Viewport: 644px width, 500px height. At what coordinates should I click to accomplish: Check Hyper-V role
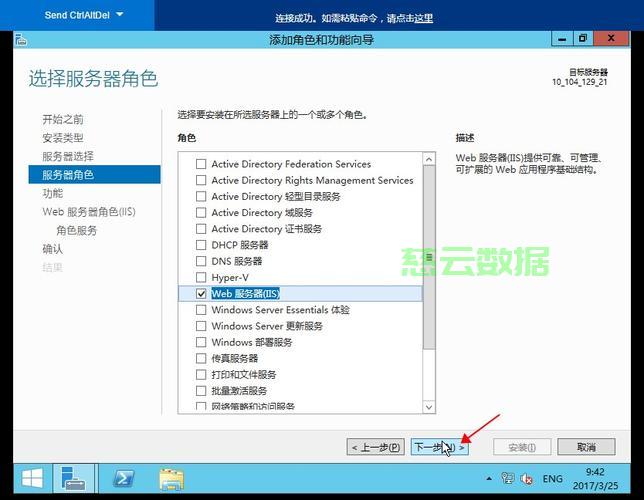tap(201, 277)
